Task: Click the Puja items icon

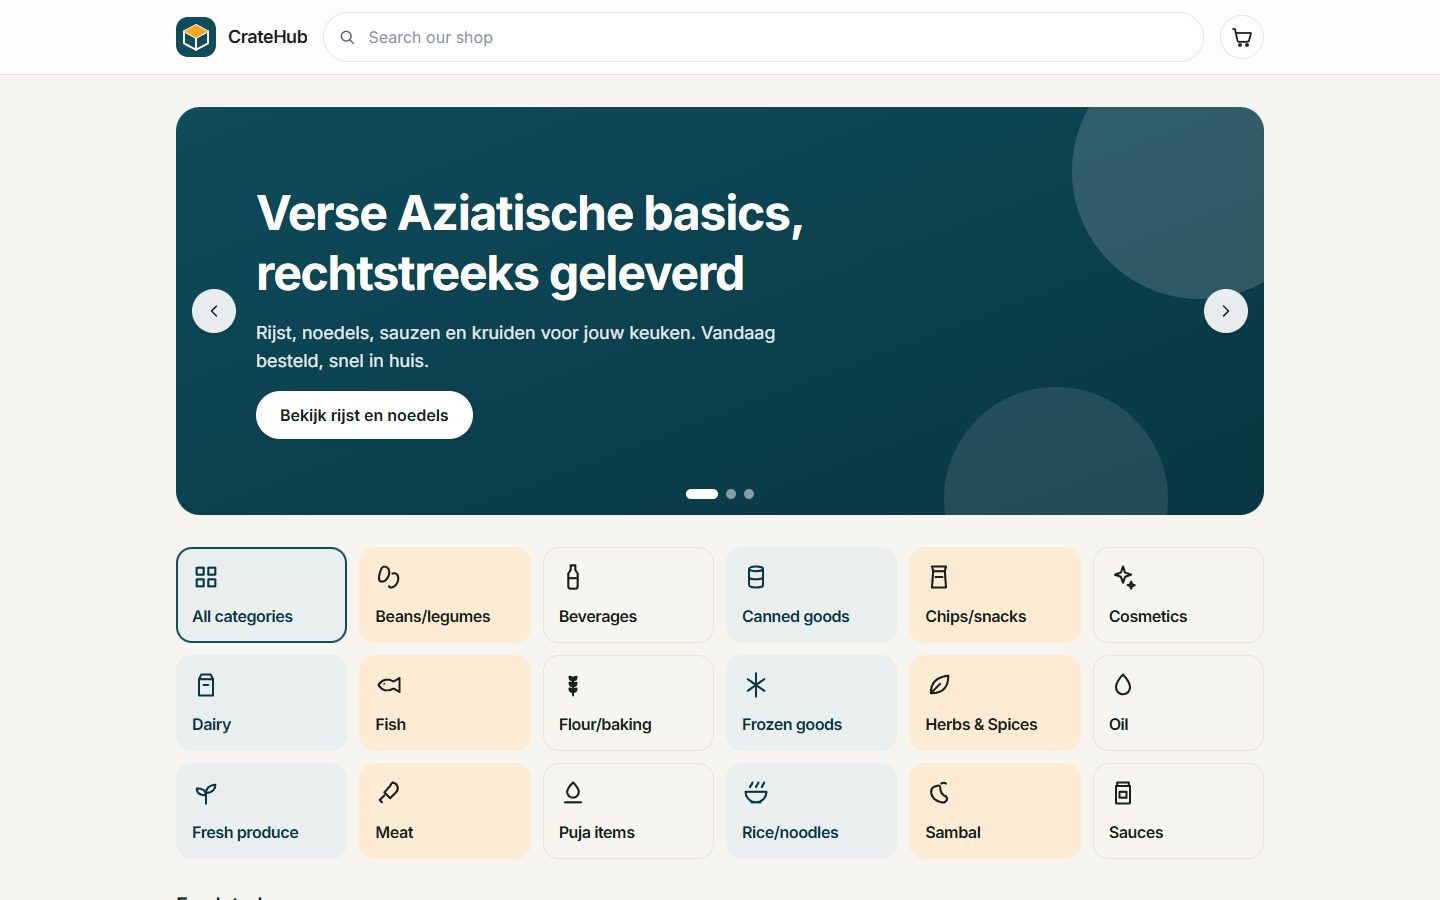Action: click(573, 793)
